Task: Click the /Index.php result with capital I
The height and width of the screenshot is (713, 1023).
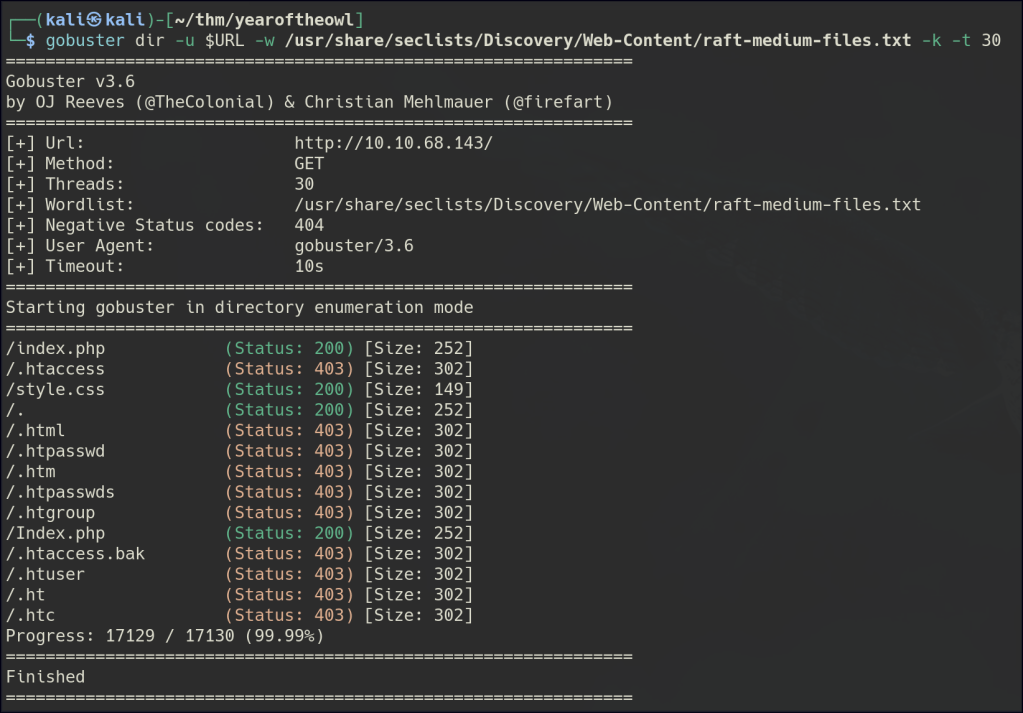Action: click(x=55, y=533)
